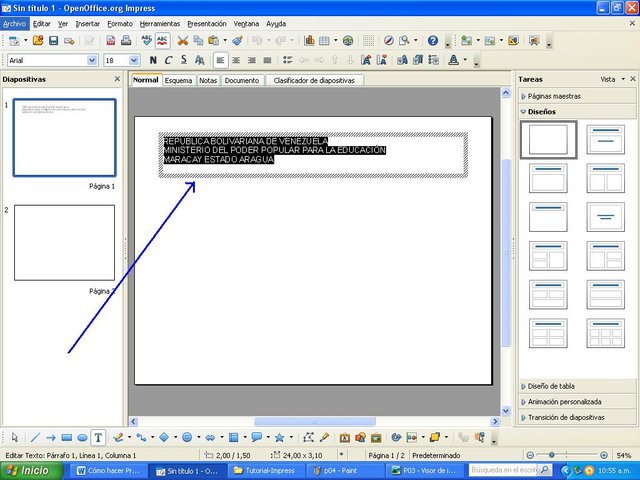
Task: Expand the Animación personalizada section
Action: [x=577, y=402]
